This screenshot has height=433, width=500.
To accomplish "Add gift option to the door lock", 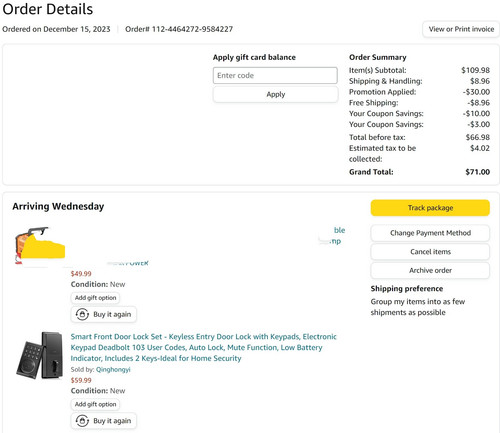I will tap(95, 404).
